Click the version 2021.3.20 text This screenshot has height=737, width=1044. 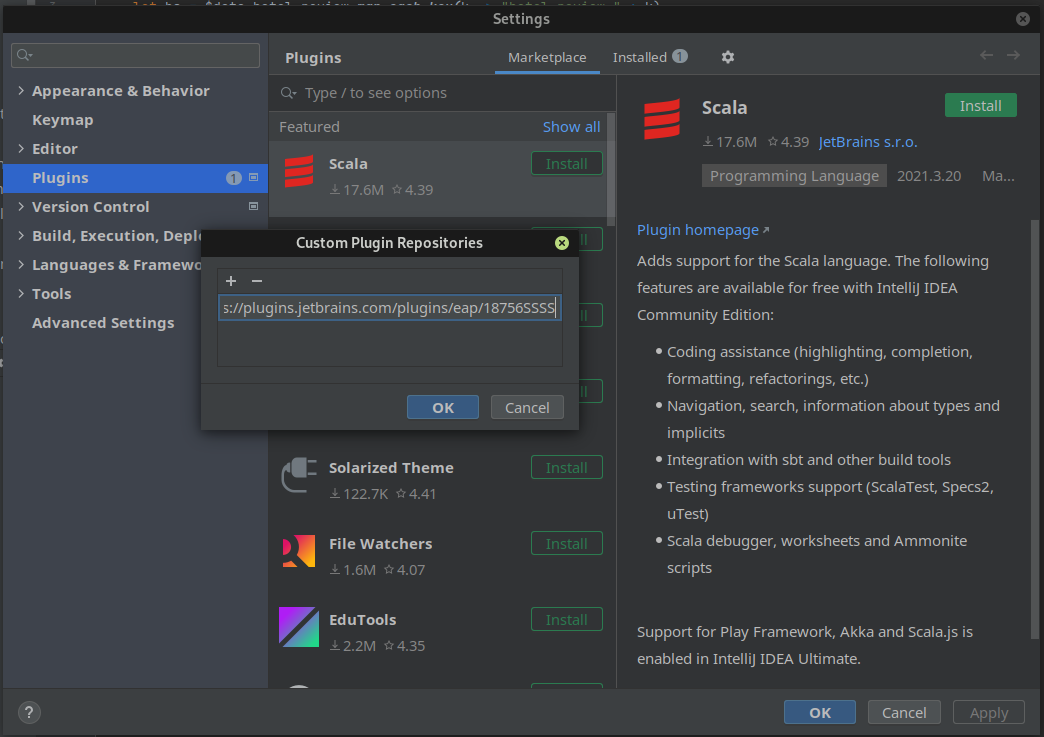pyautogui.click(x=929, y=176)
